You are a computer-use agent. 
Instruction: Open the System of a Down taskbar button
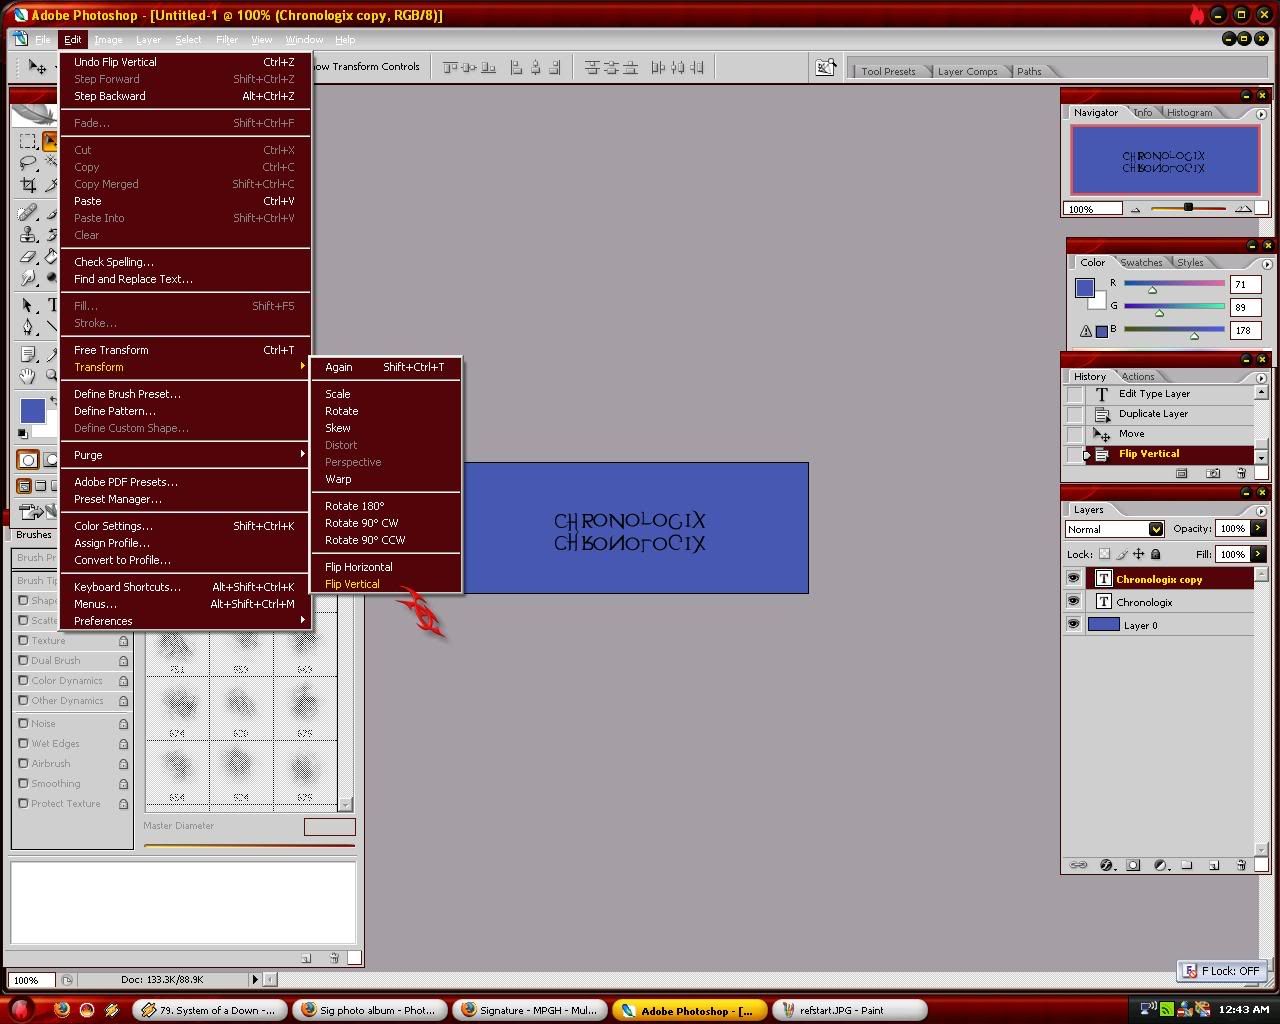pos(210,1010)
